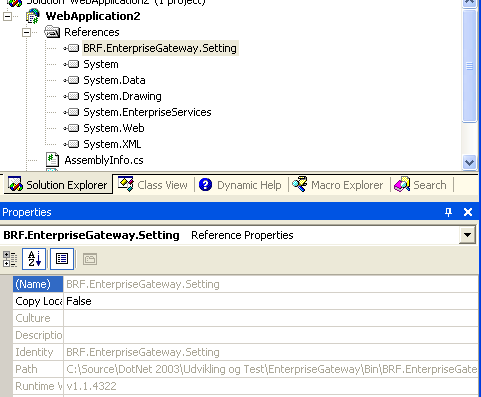Select the Copy Local property label

tap(38, 301)
